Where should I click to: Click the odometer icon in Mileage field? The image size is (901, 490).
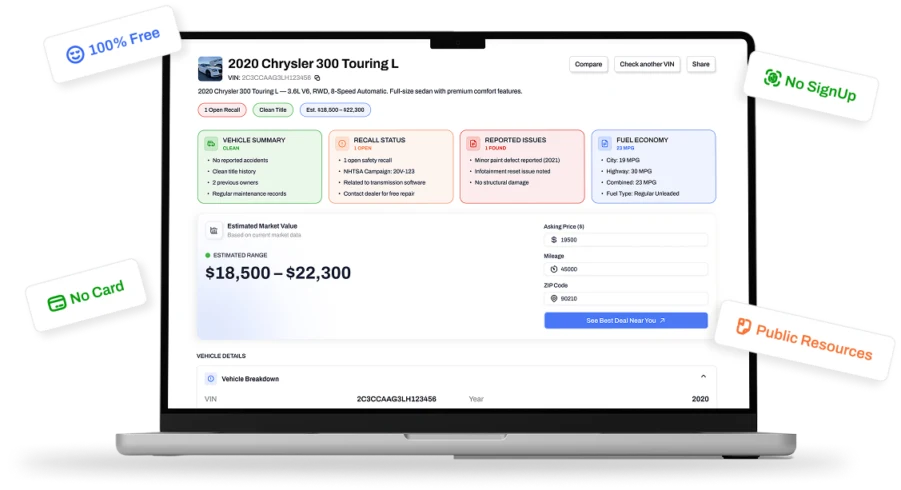pyautogui.click(x=554, y=269)
